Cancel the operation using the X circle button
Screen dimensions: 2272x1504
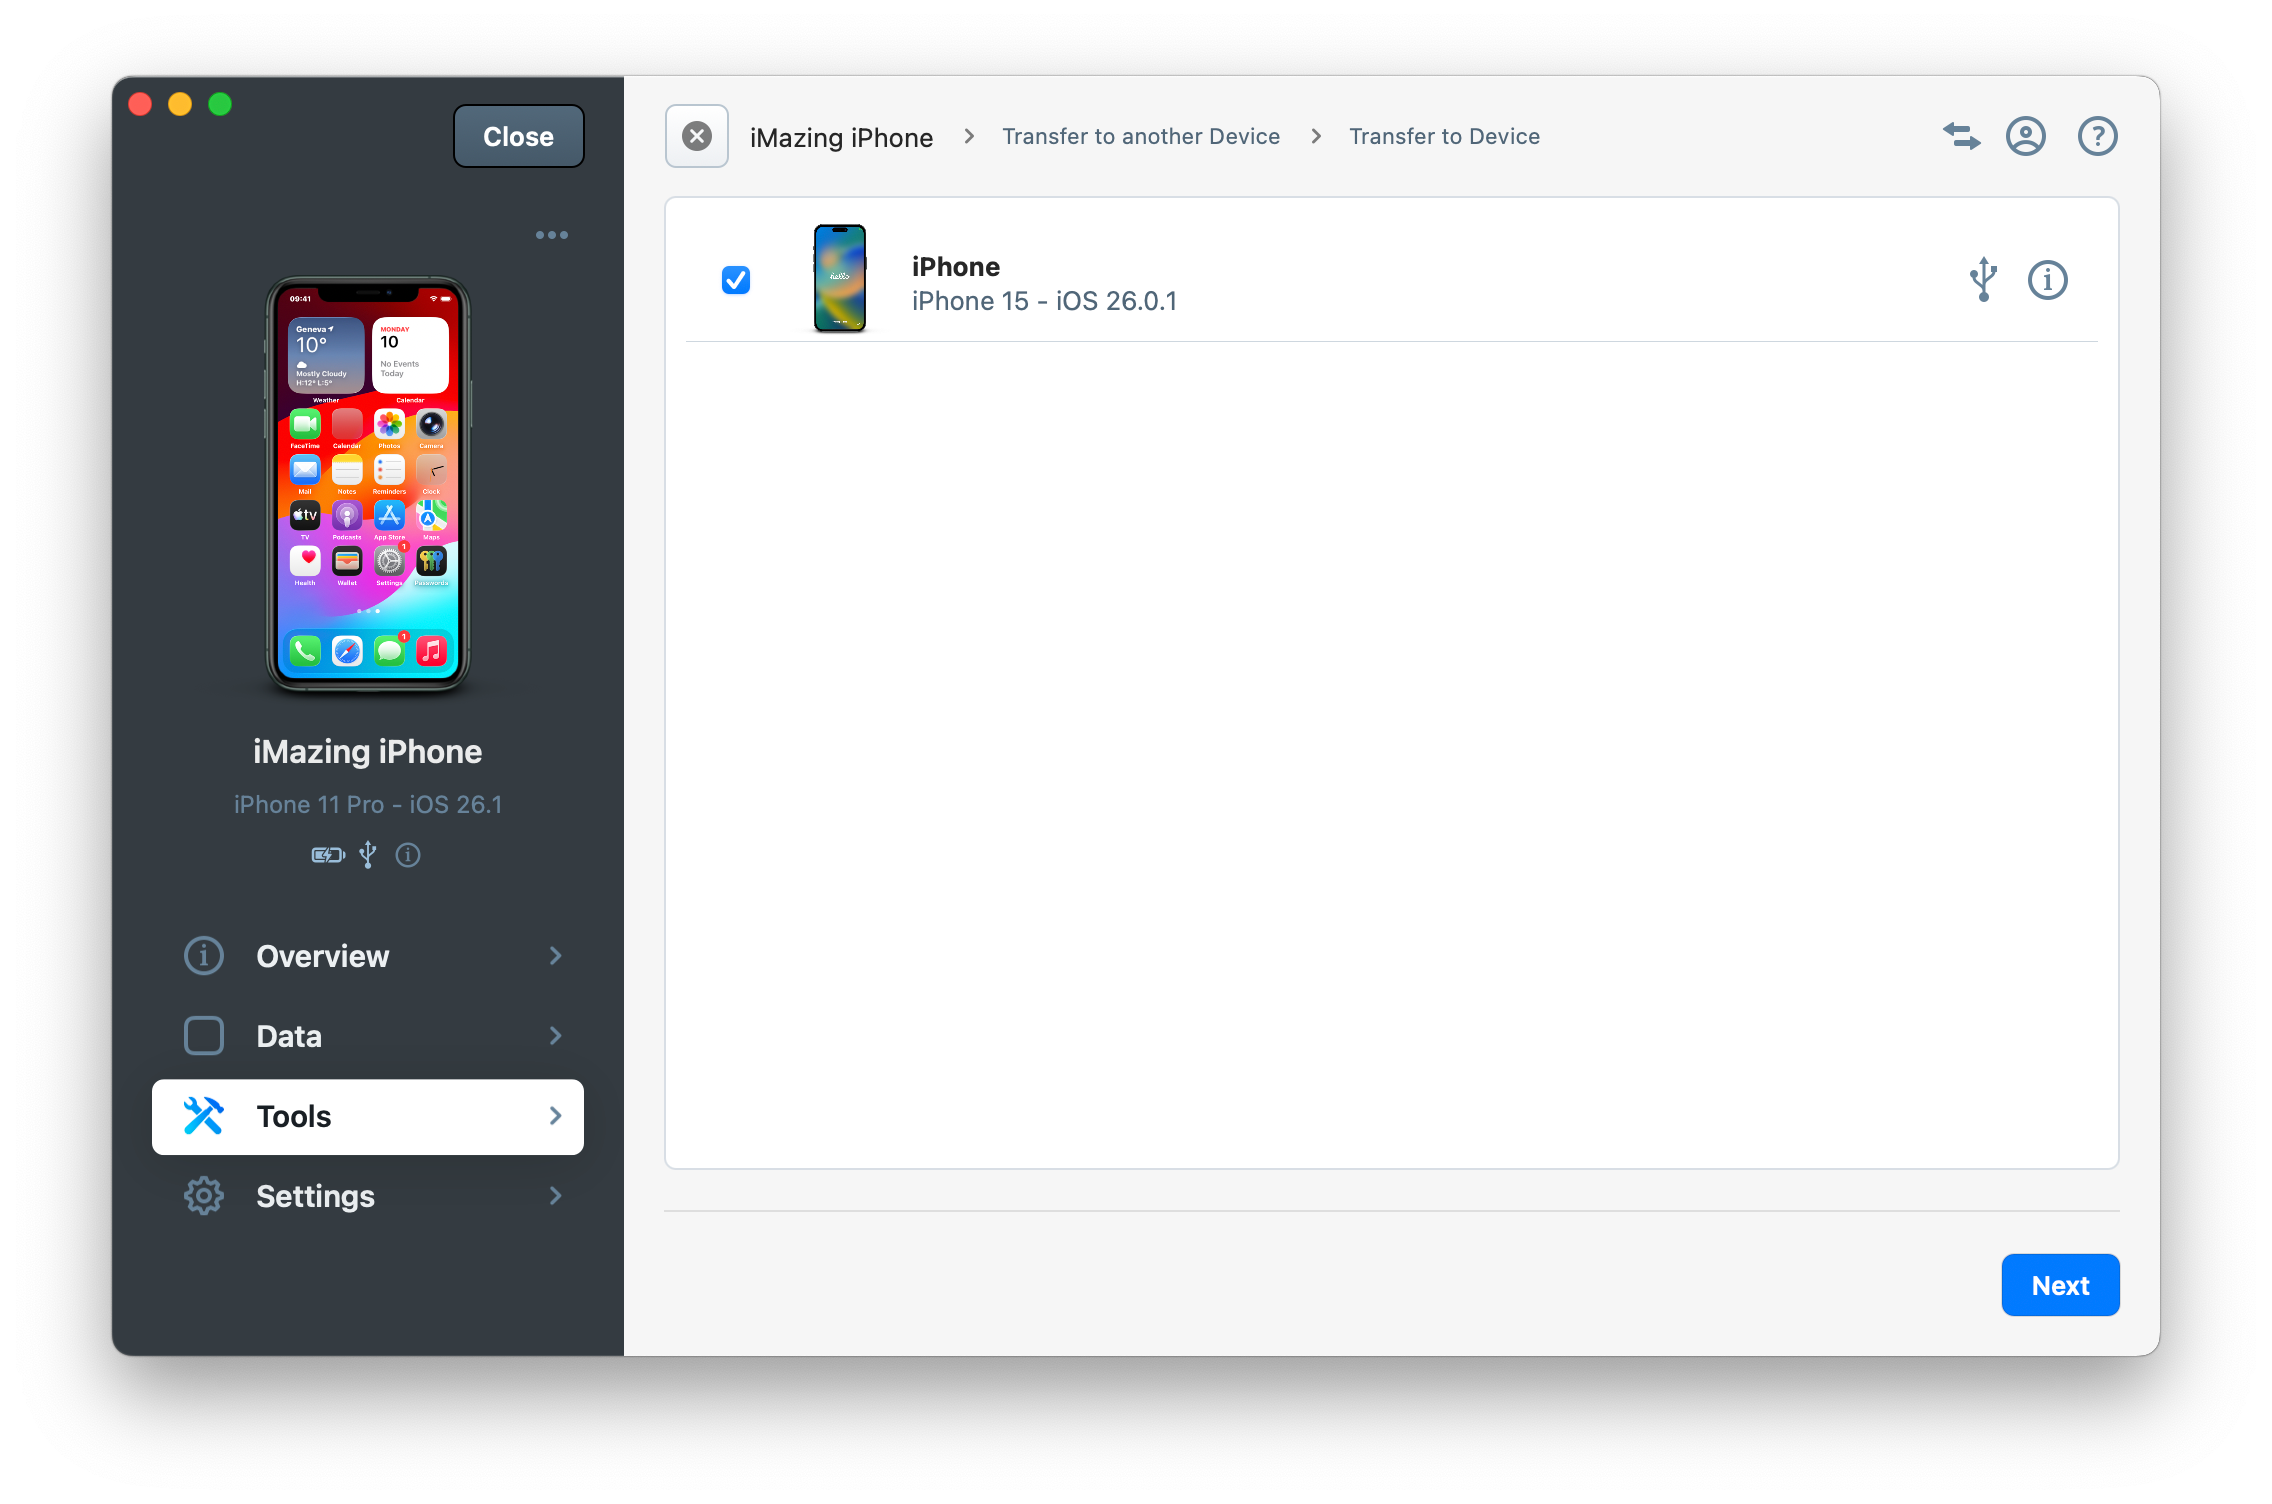point(696,136)
